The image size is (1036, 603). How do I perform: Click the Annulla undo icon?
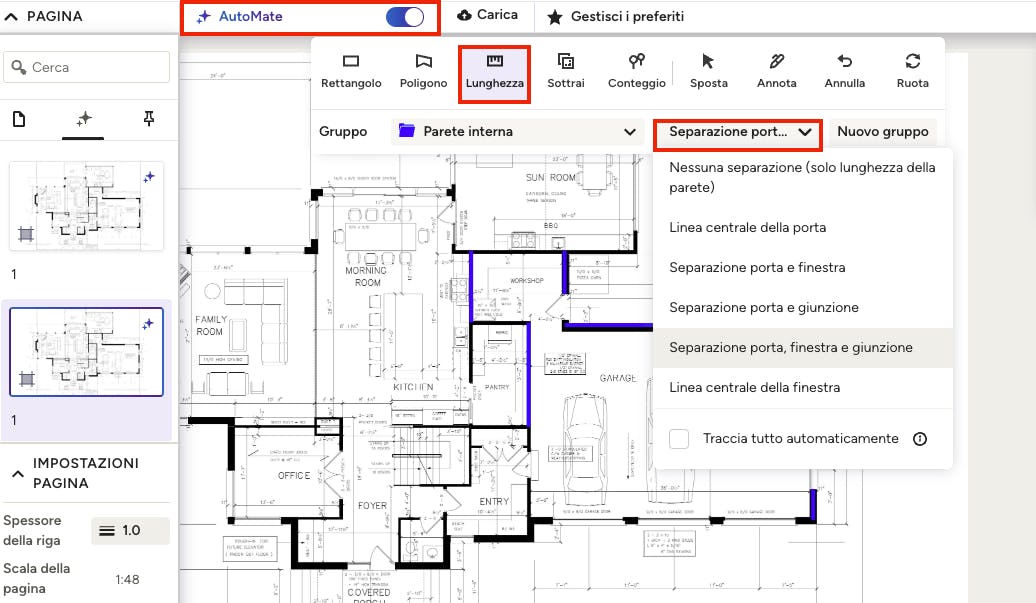click(844, 61)
